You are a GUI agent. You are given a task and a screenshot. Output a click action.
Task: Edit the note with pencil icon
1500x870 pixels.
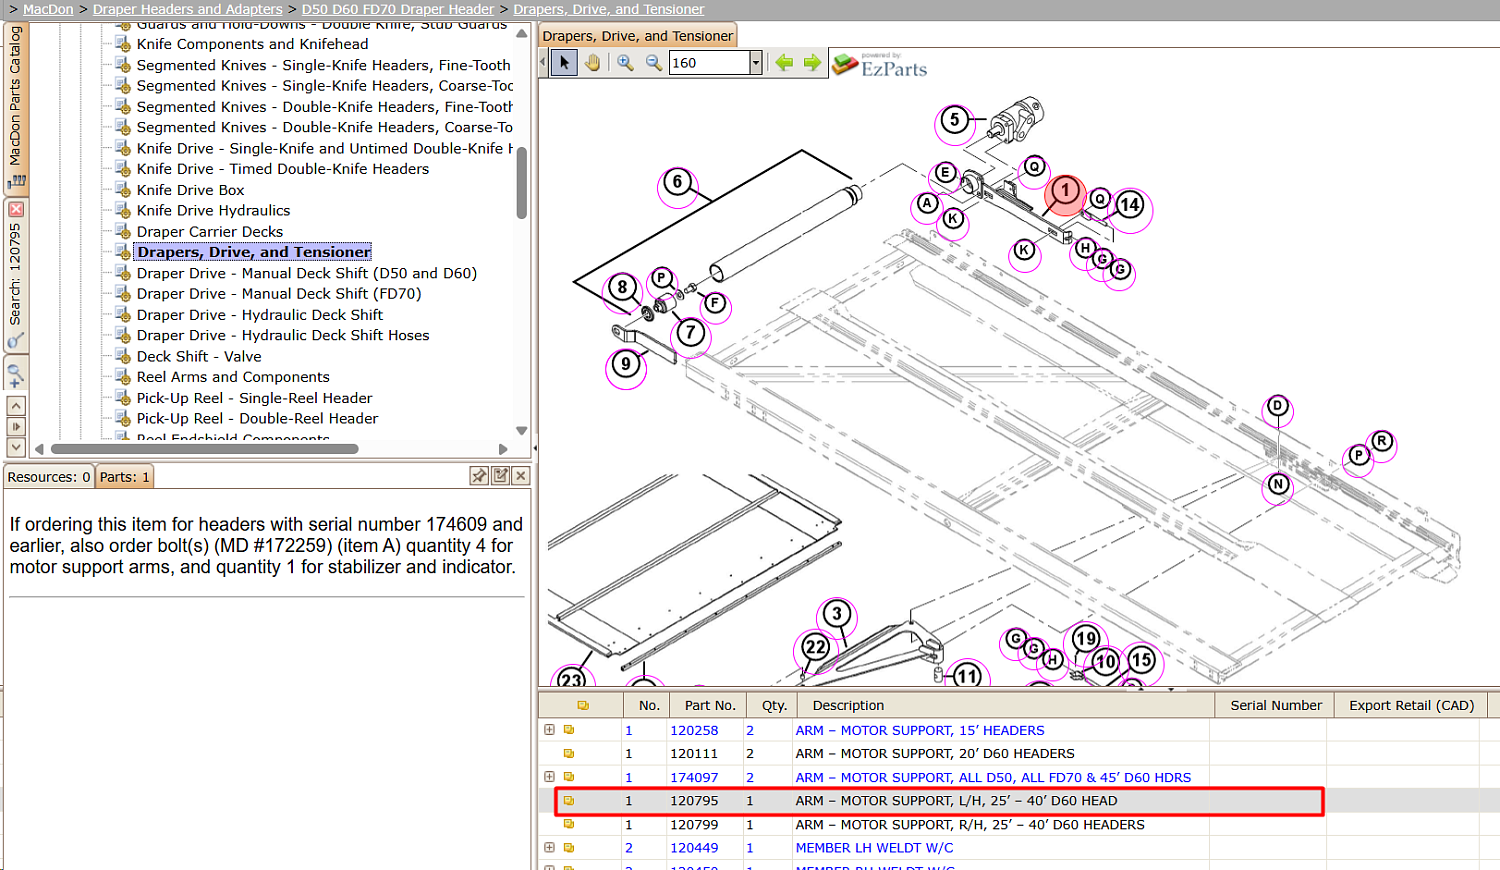point(501,476)
